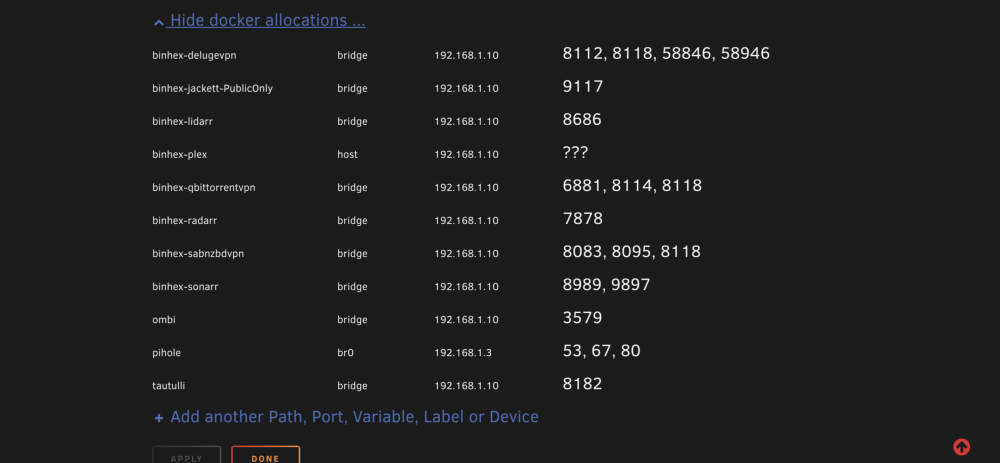Select the binhex-qbittorrentvpn container name

tap(204, 187)
